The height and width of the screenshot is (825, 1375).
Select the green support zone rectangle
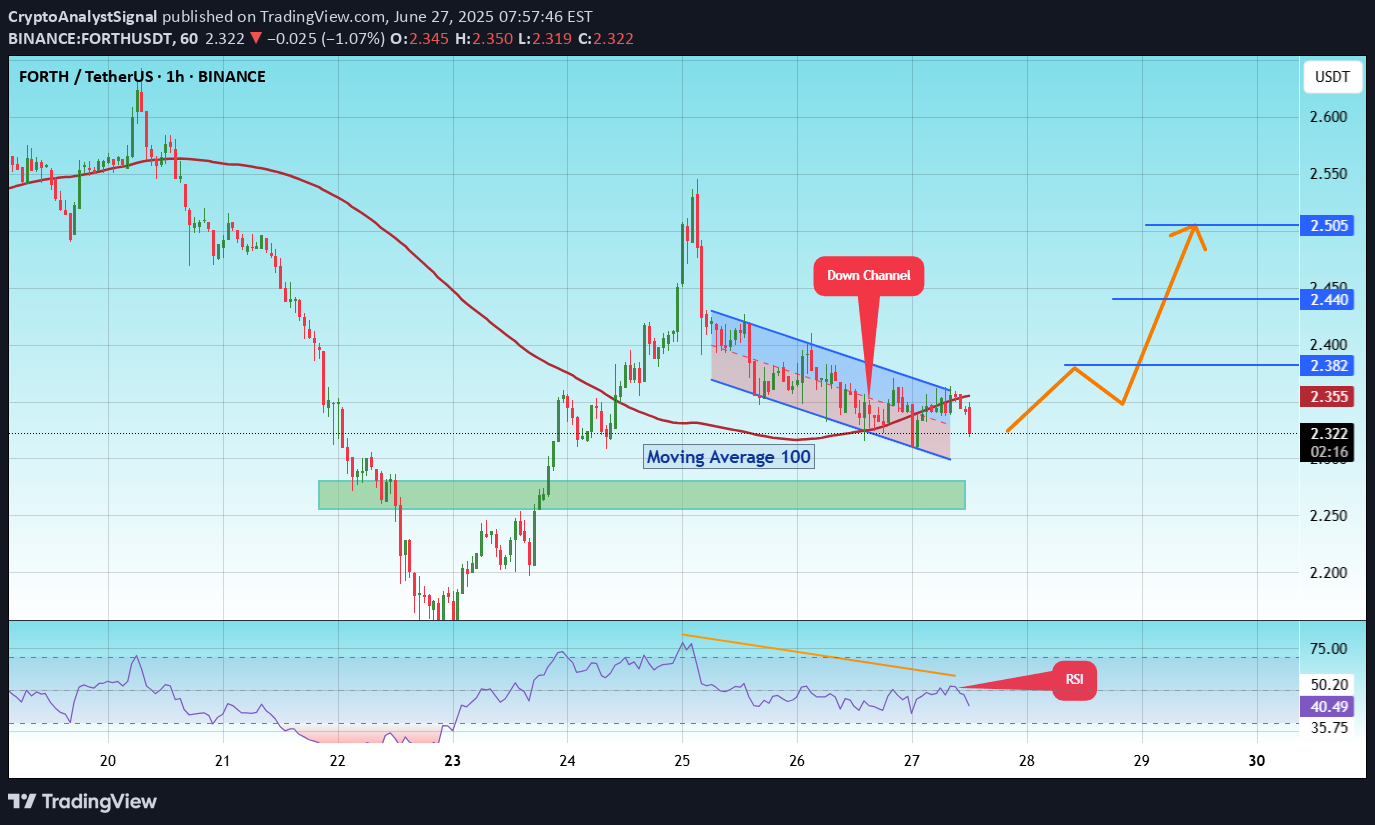[642, 495]
